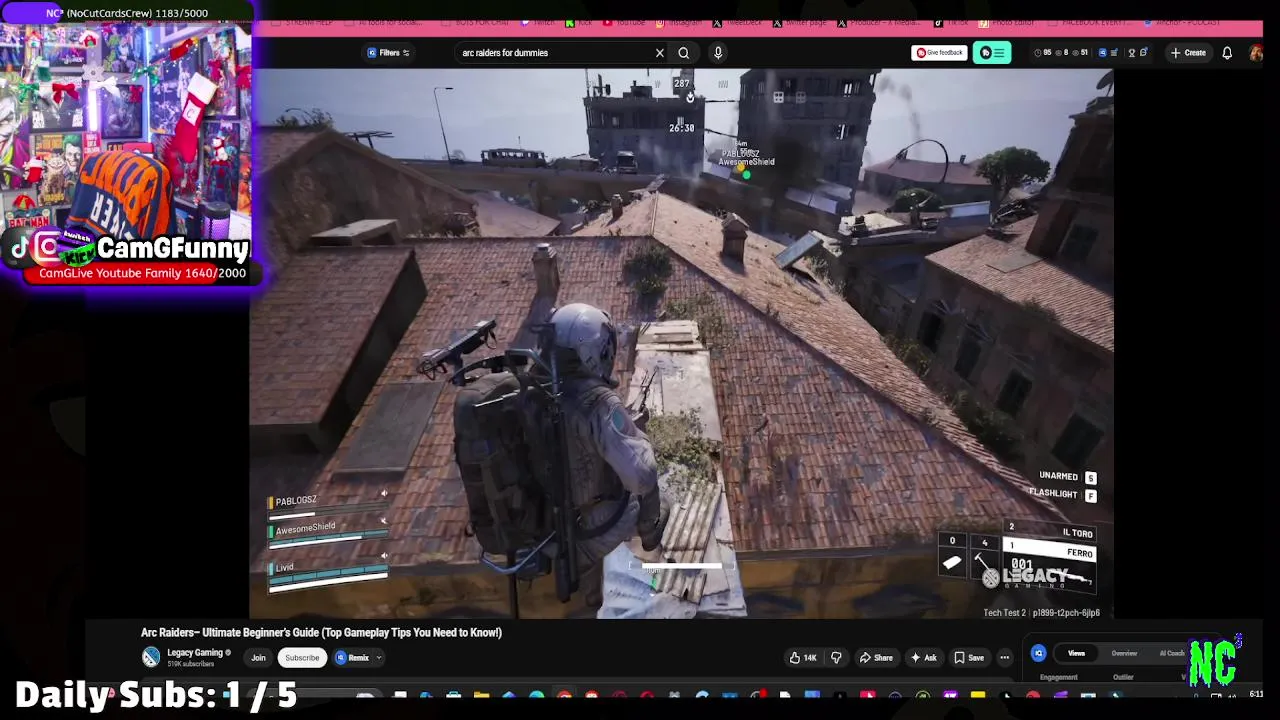Click the Share button
The width and height of the screenshot is (1280, 720).
pos(876,658)
